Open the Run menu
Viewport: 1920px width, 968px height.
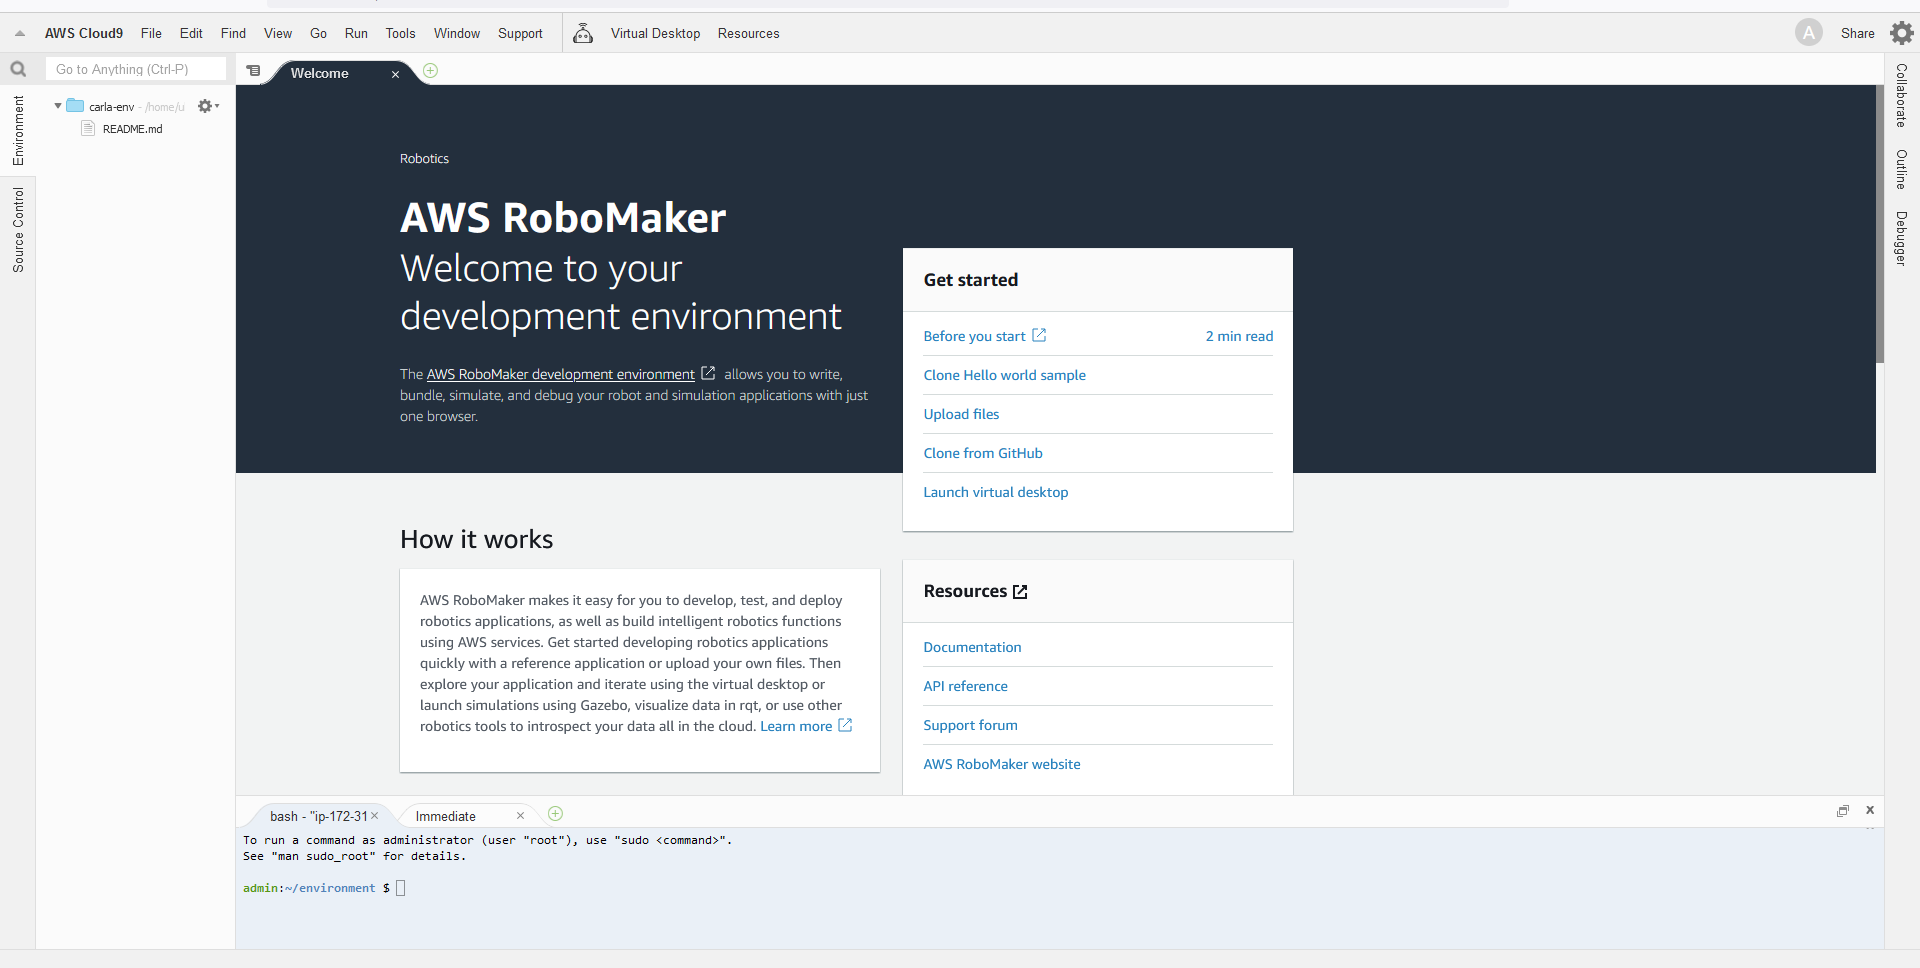click(356, 33)
